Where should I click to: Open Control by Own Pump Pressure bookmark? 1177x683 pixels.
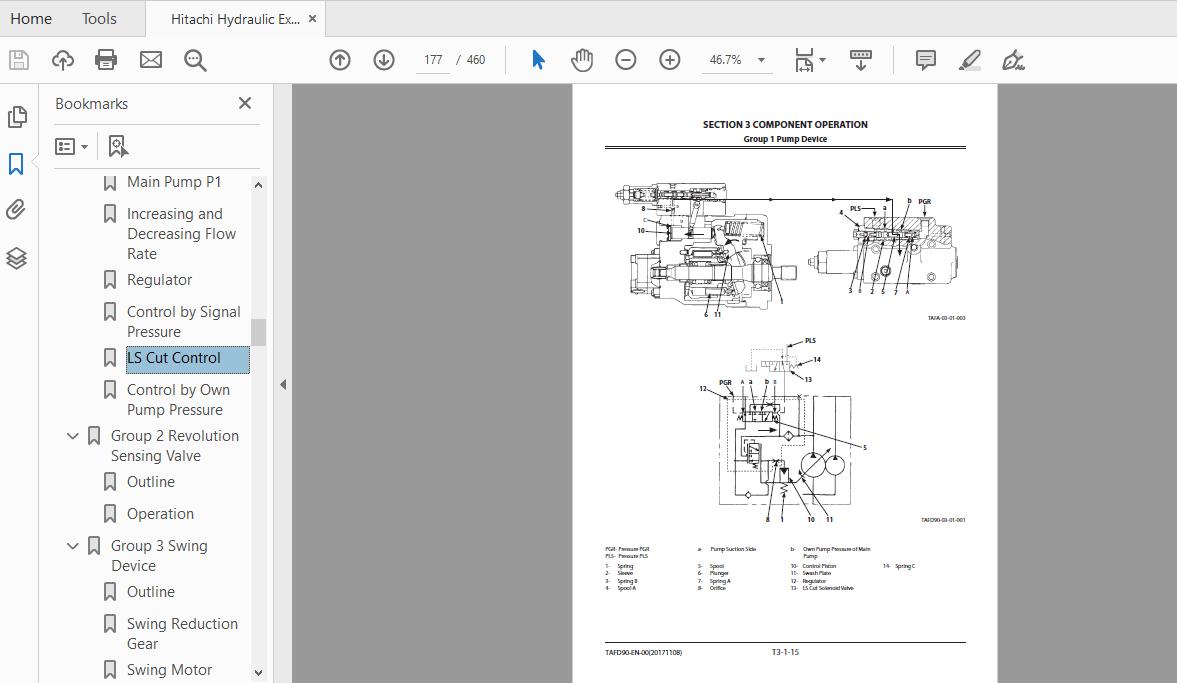178,399
